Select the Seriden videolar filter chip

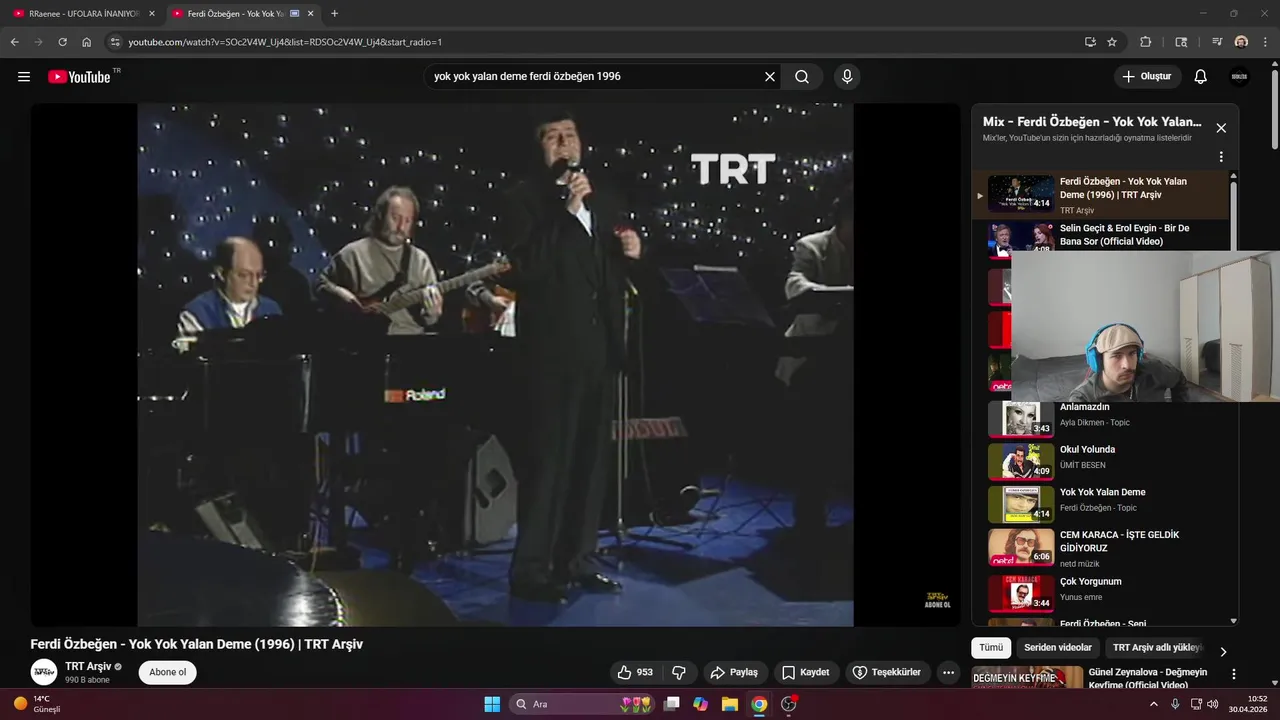[x=1058, y=648]
